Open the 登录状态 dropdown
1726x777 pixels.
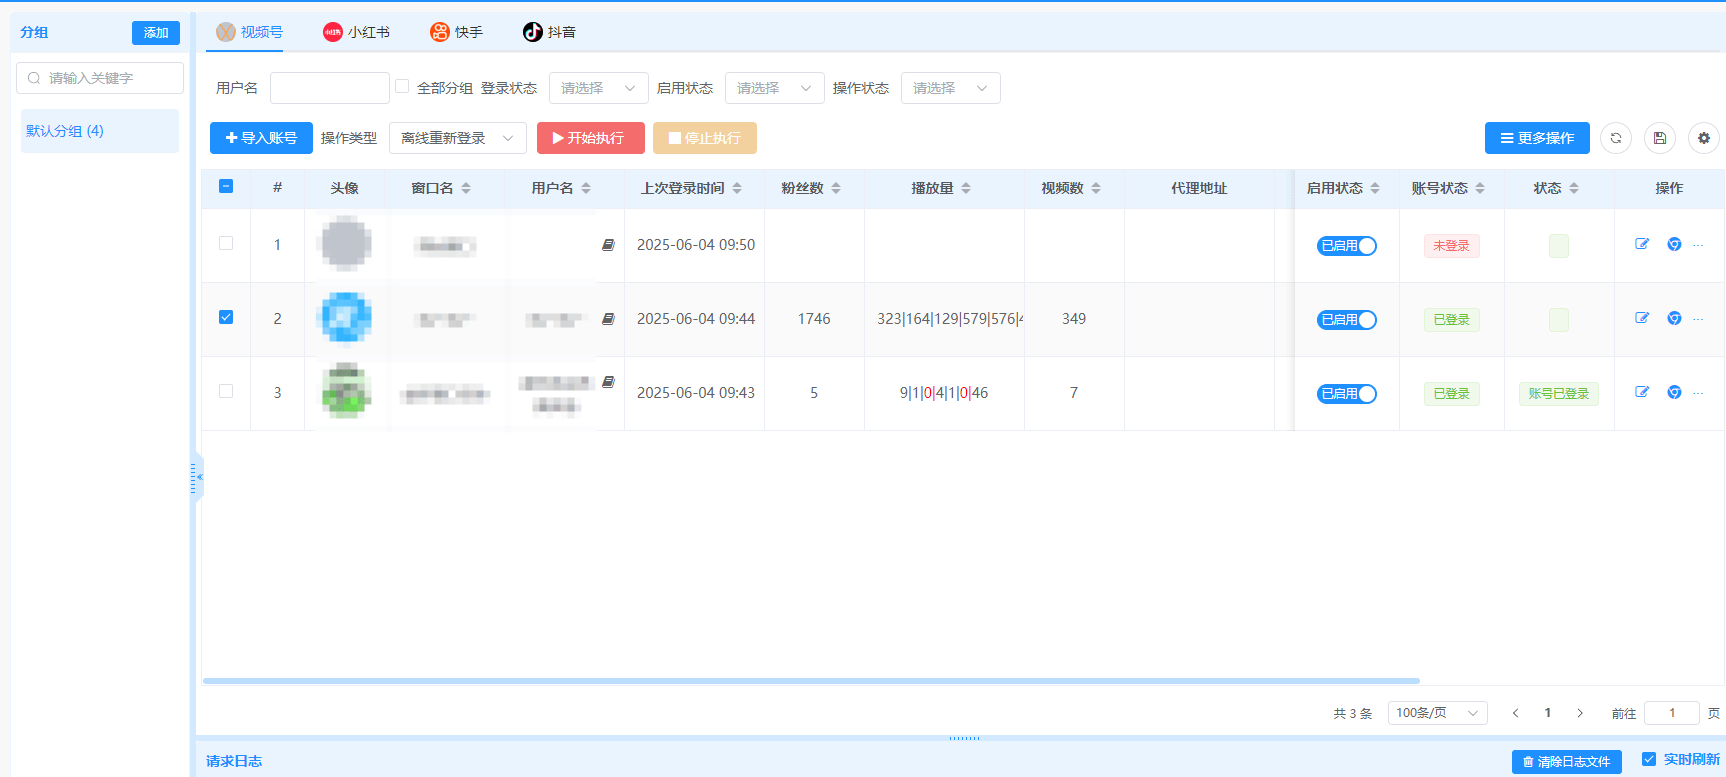[598, 88]
